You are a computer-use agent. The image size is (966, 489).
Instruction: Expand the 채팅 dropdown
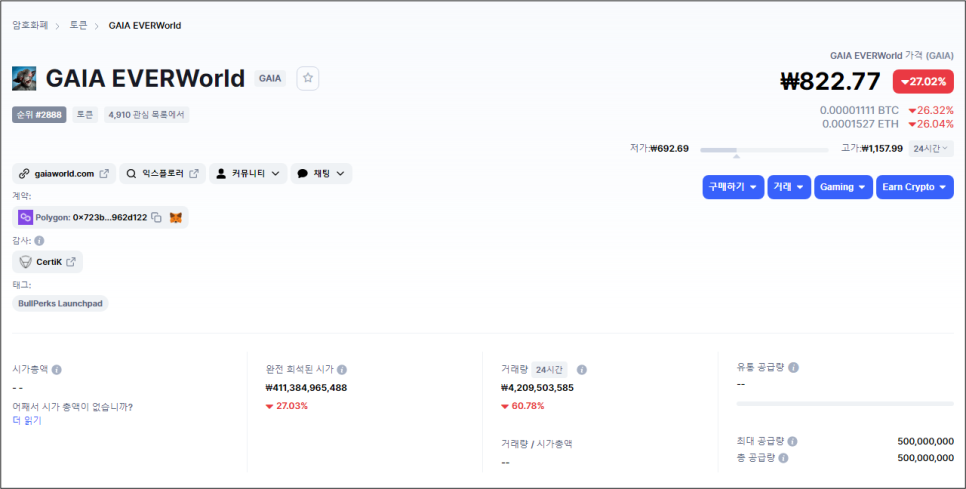pos(321,174)
